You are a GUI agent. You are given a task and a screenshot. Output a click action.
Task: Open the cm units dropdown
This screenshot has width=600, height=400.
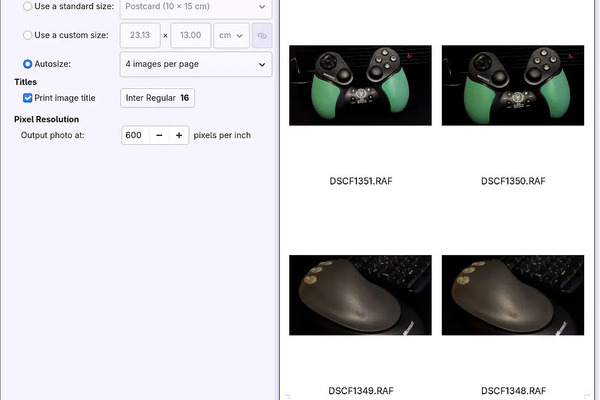(232, 36)
